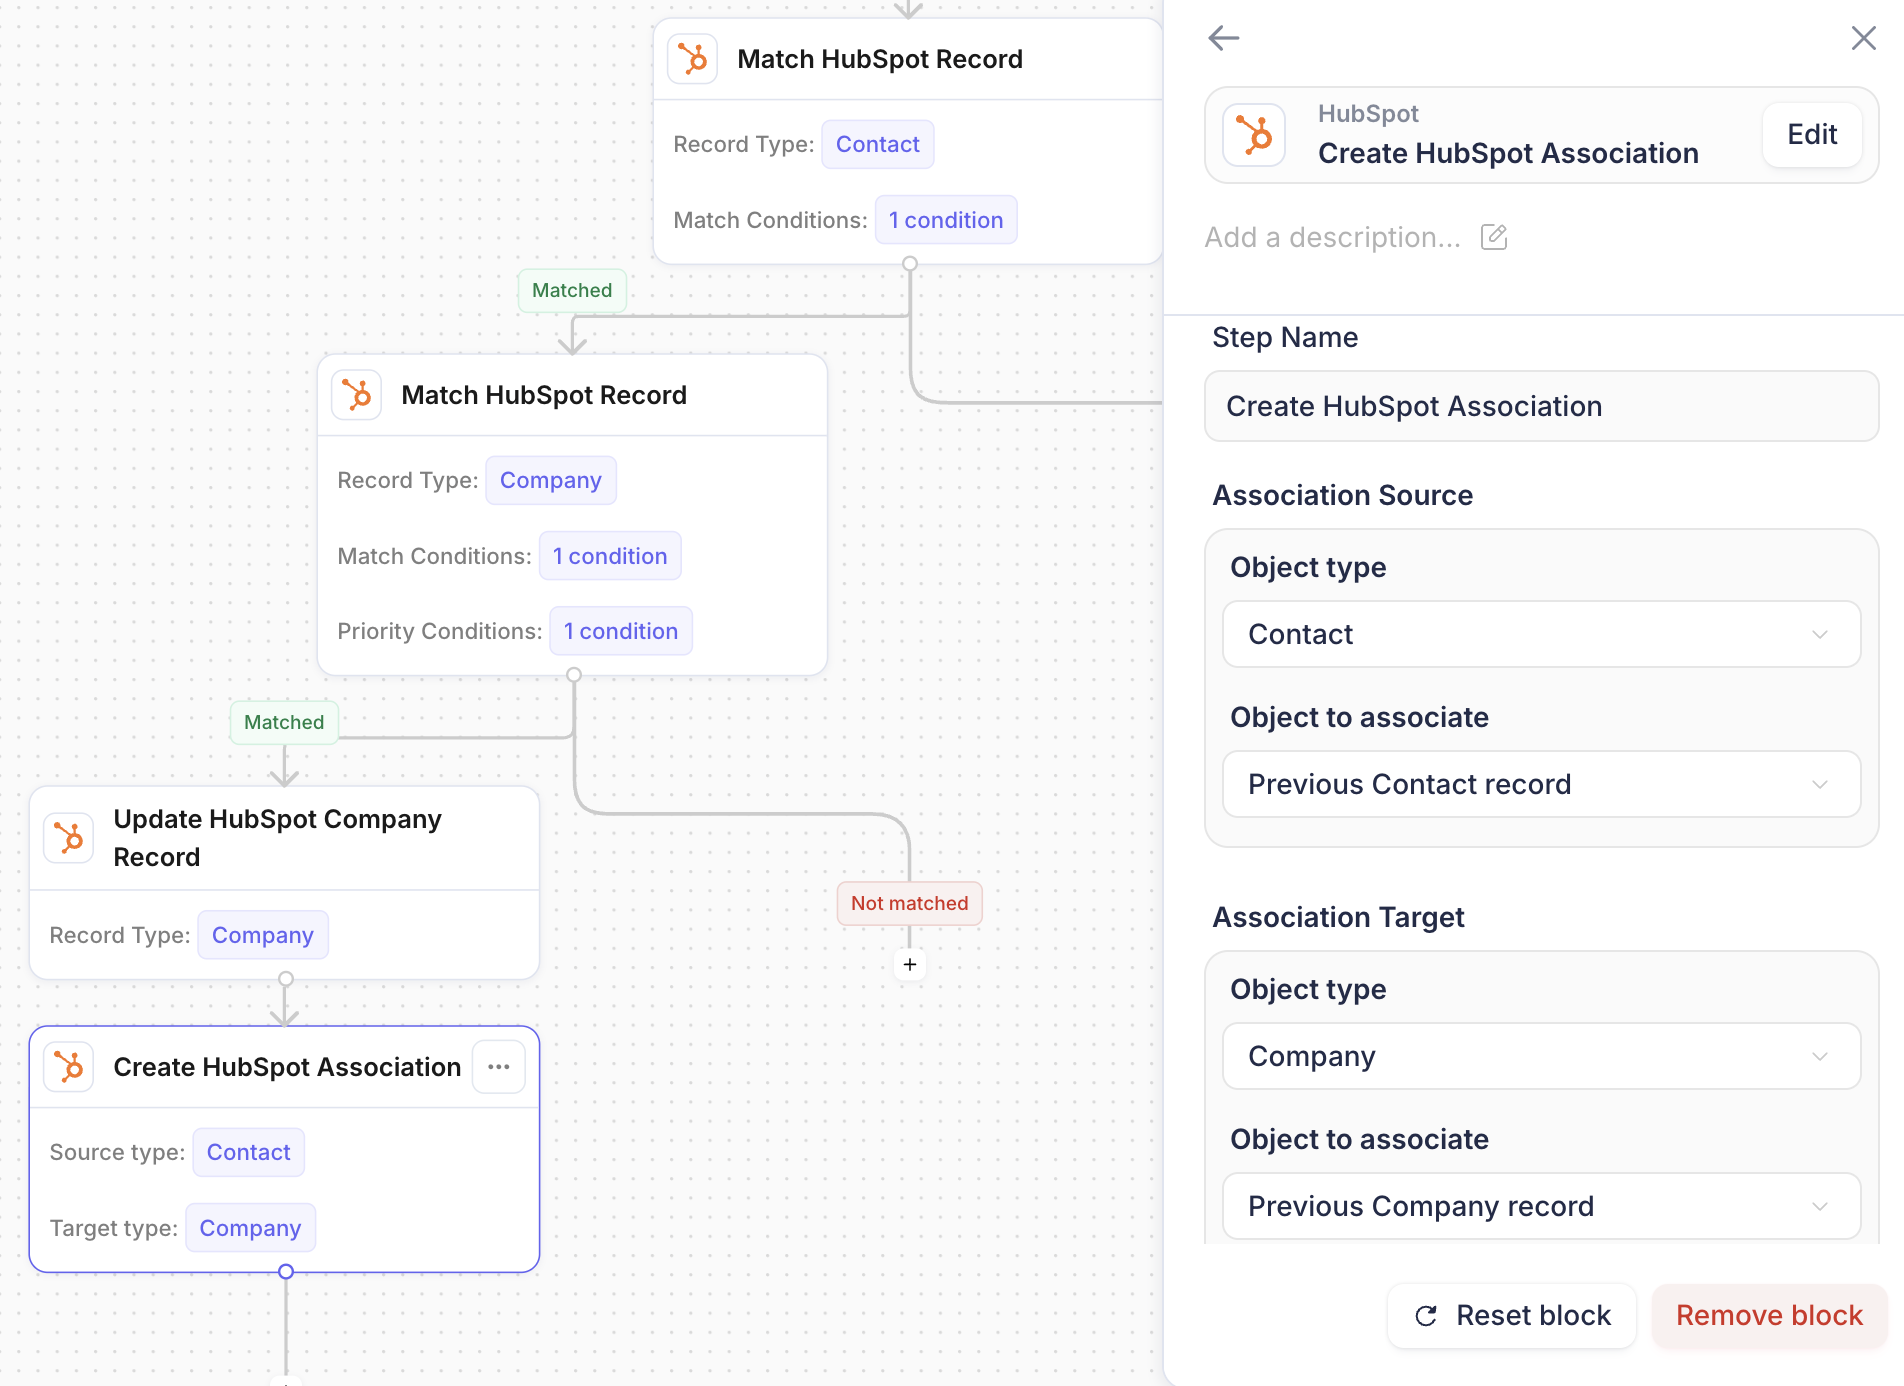Click HubSpot icon on top Match HubSpot Record node
Image resolution: width=1904 pixels, height=1386 pixels.
pos(693,59)
